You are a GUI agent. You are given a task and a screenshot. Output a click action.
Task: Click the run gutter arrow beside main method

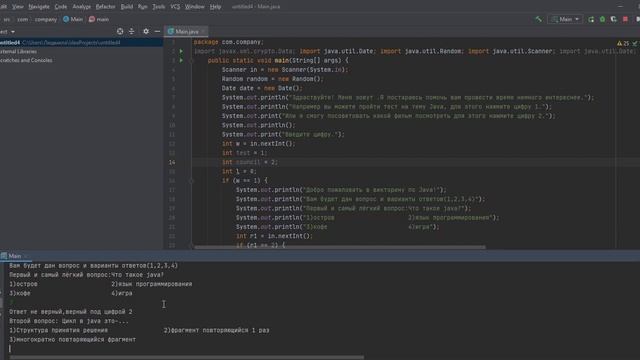click(181, 60)
